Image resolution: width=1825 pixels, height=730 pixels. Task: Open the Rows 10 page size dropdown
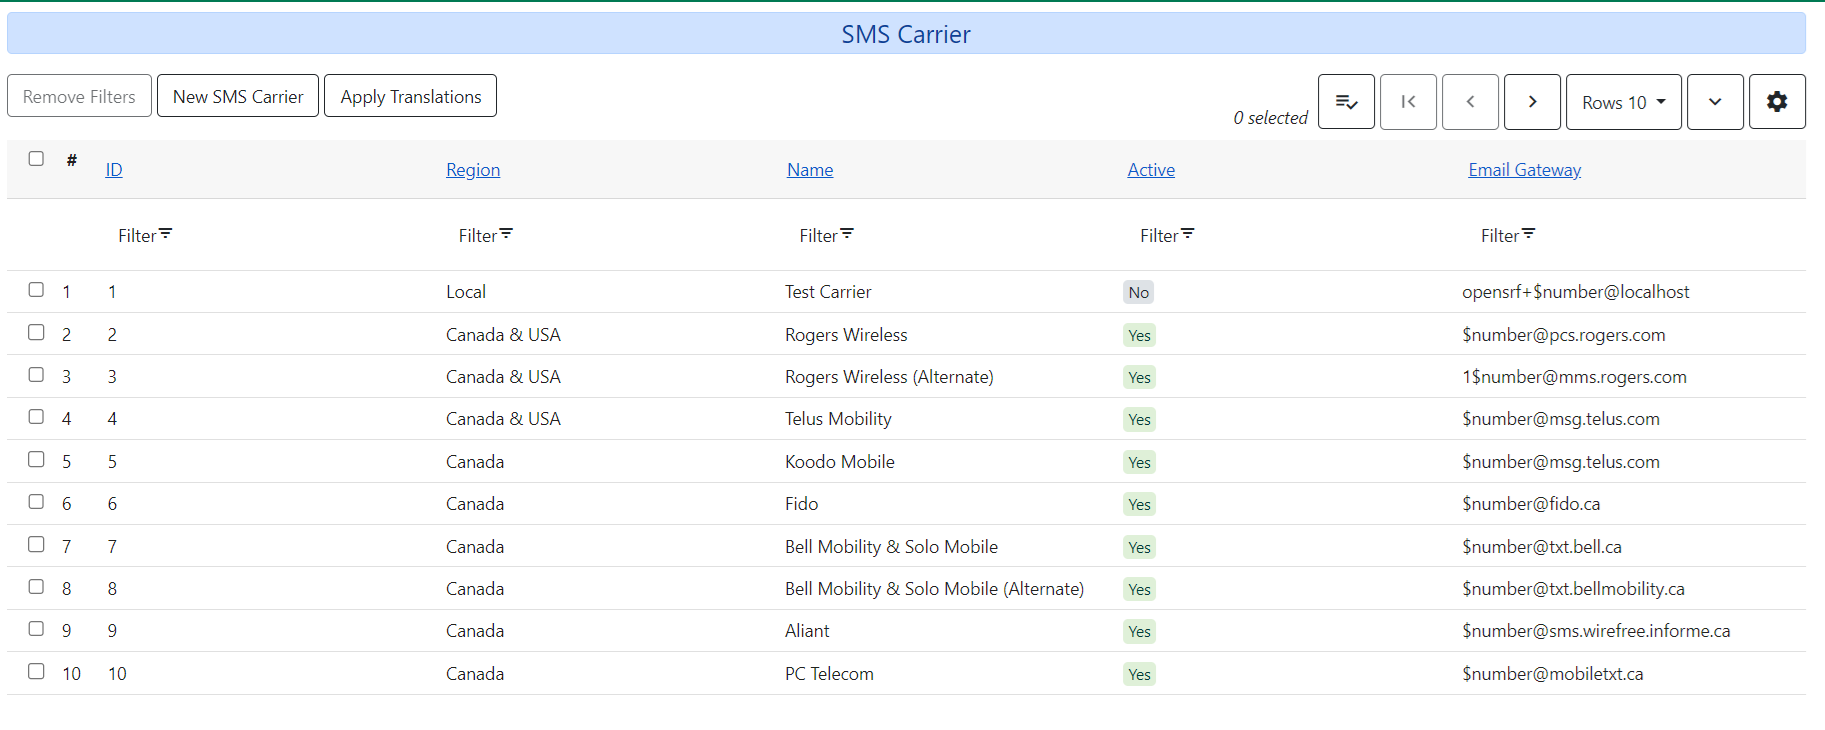pos(1623,102)
